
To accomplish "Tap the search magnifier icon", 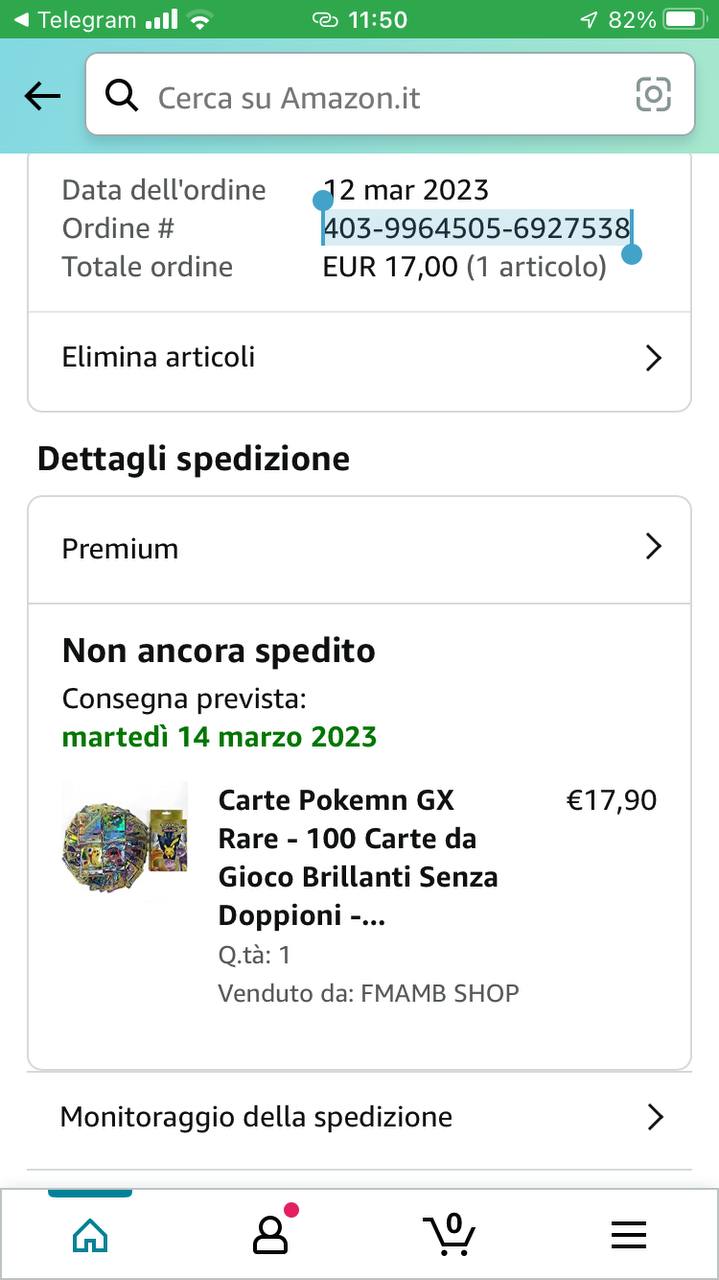I will click(122, 96).
